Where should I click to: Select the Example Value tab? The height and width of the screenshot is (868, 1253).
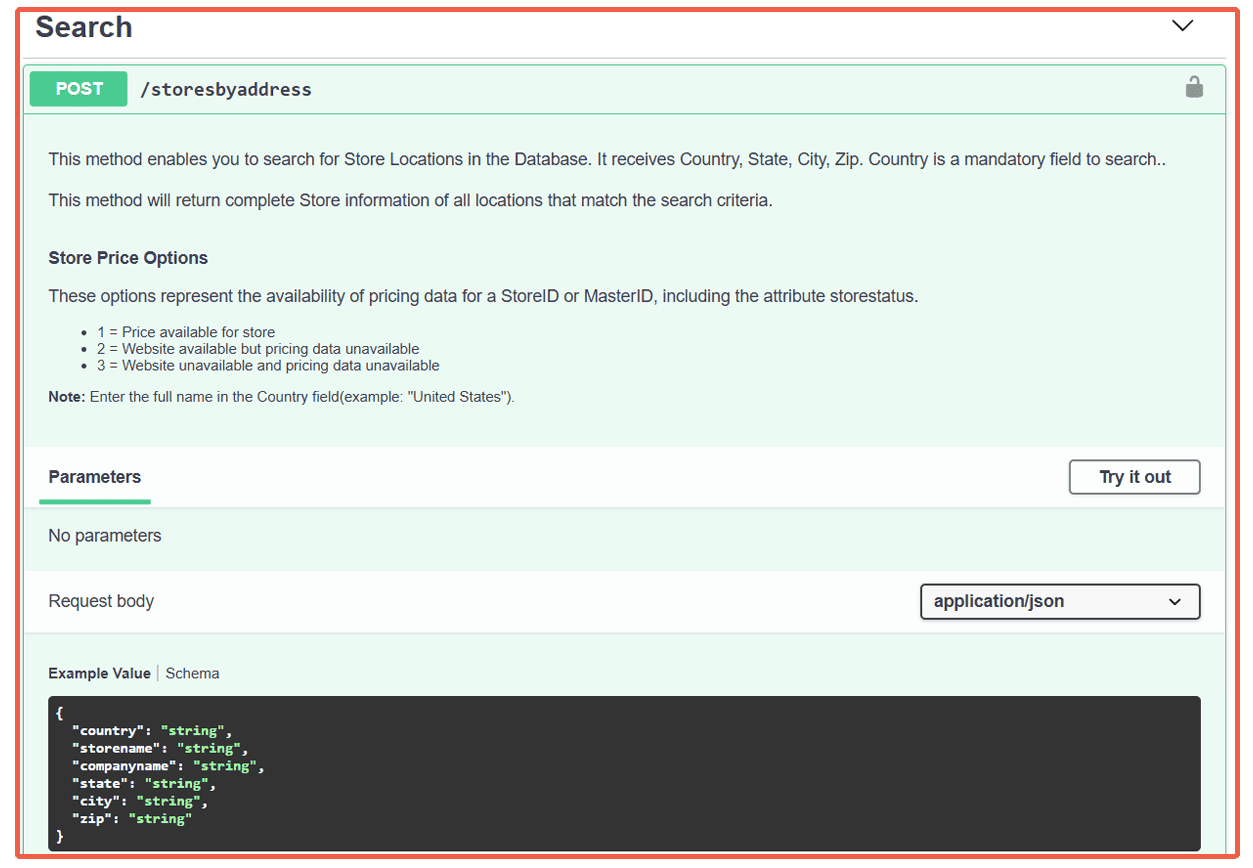[x=99, y=673]
